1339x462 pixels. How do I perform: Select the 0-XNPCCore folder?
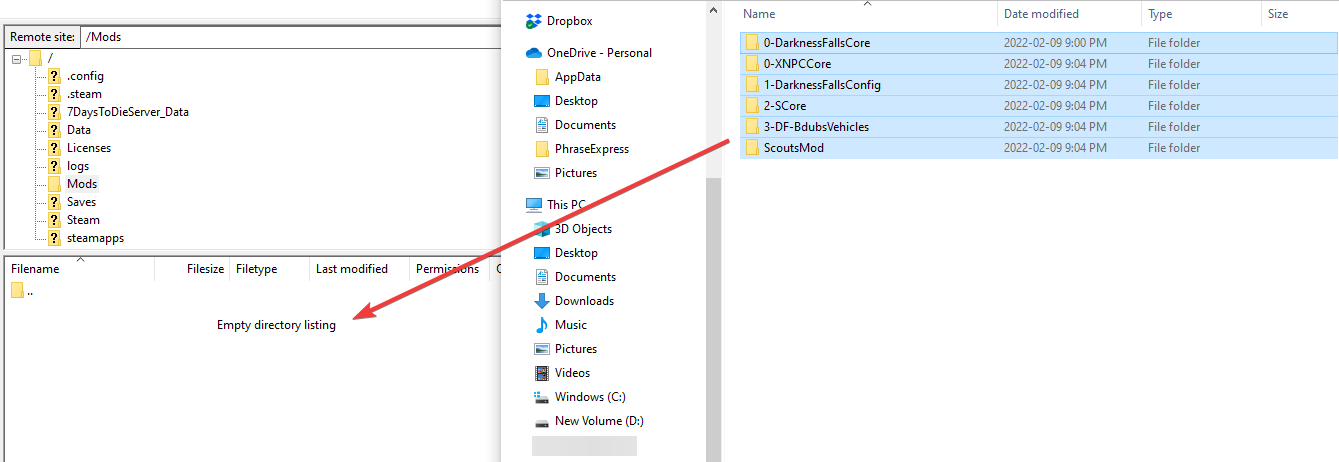tap(1038, 64)
